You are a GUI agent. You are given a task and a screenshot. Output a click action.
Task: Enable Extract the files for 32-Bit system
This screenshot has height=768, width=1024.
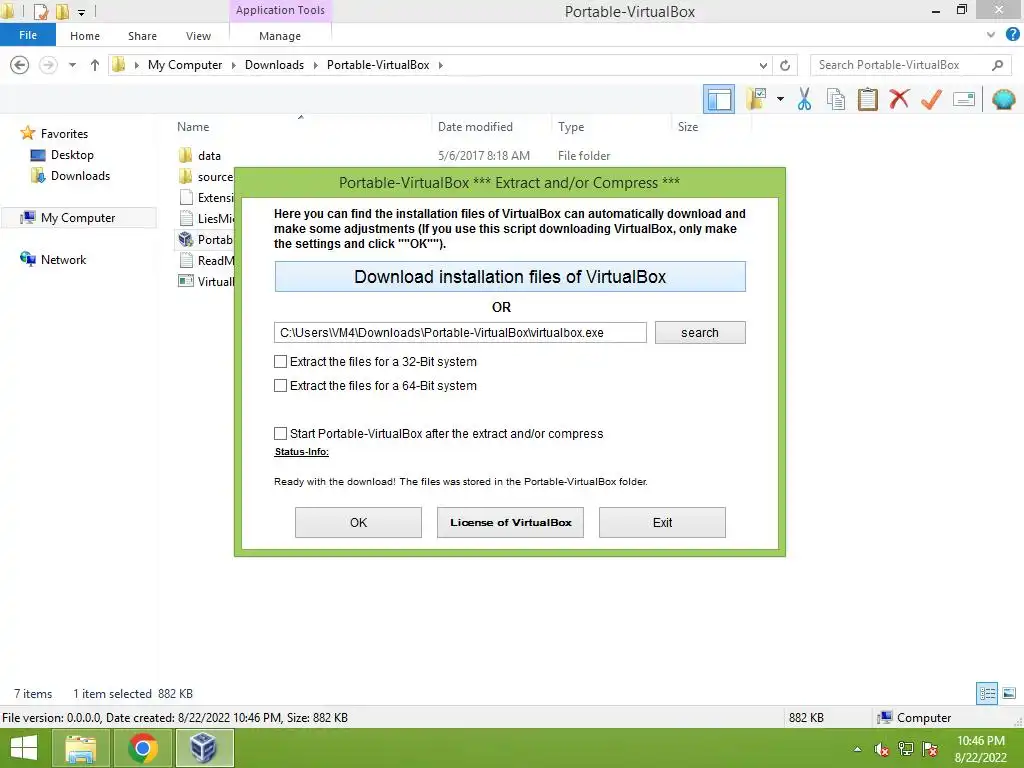pos(280,361)
